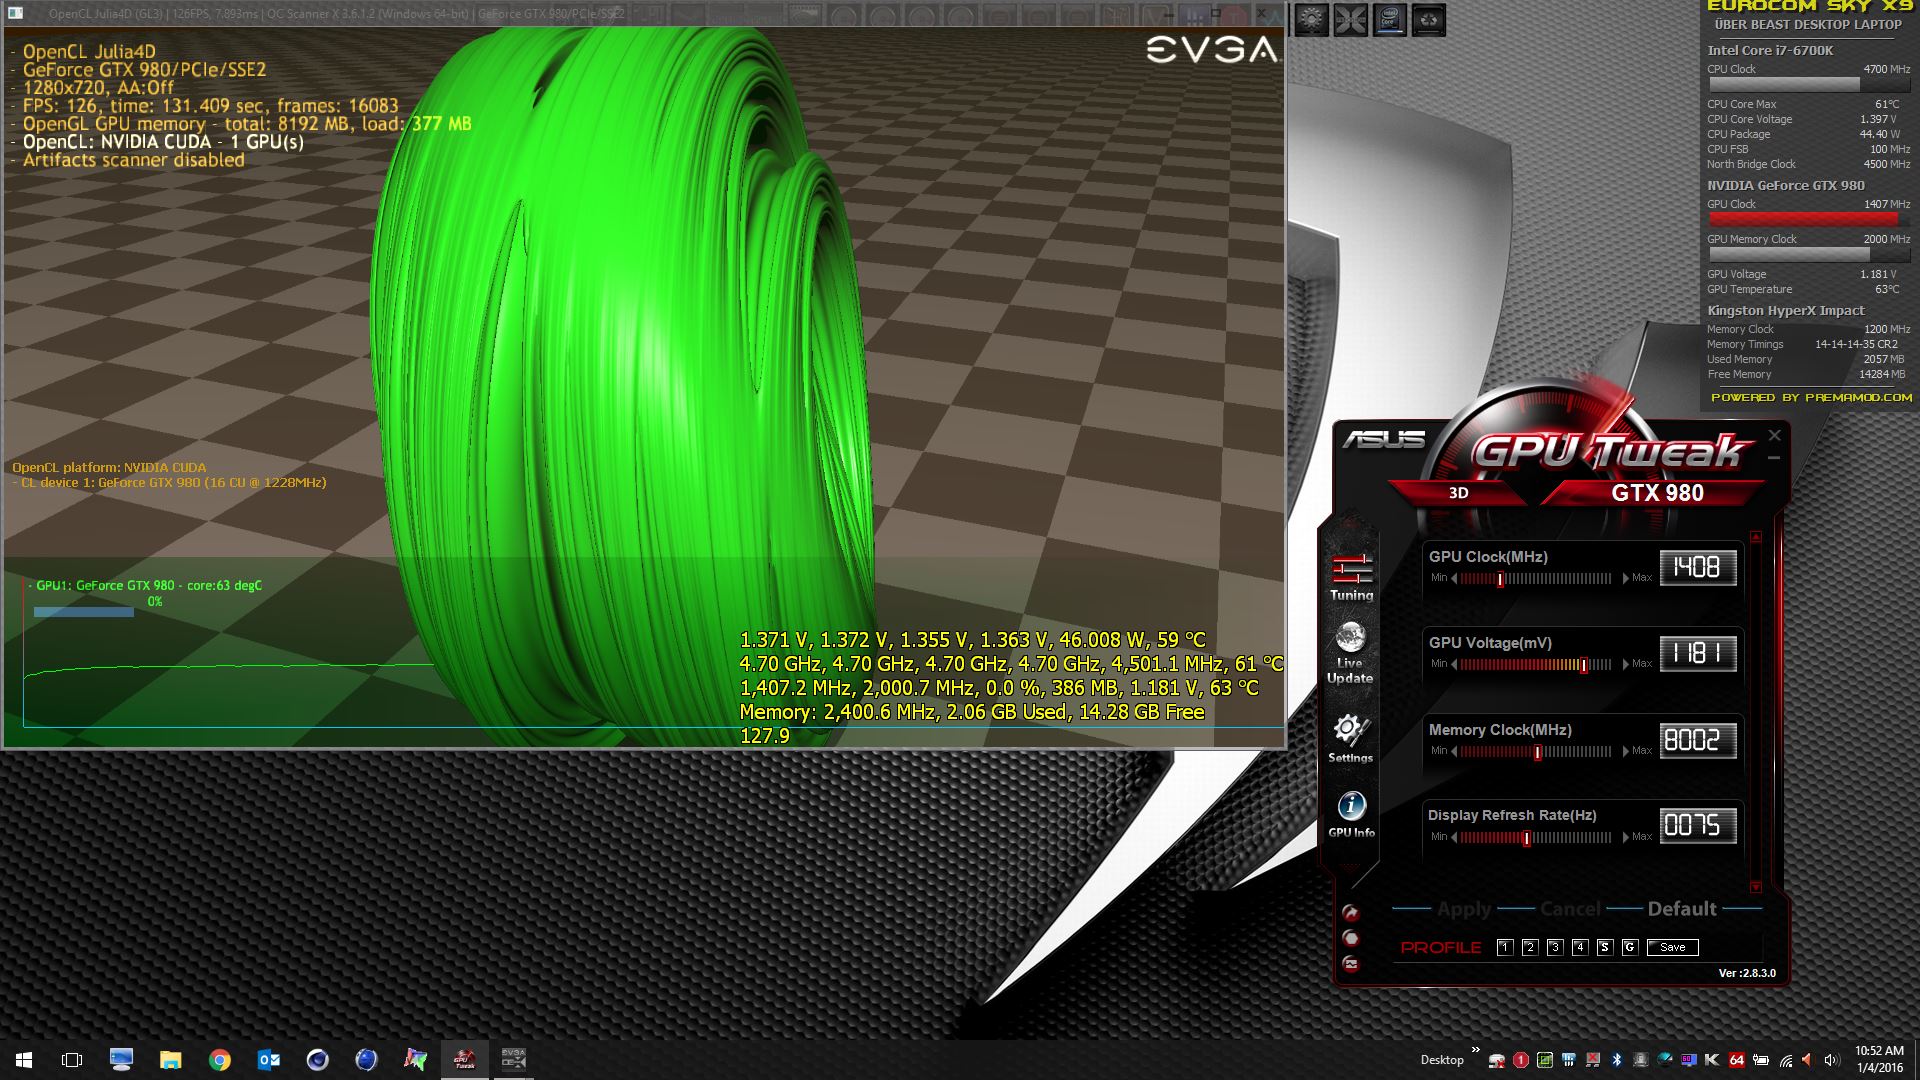
Task: Select profile 1 in GPU Tweak
Action: pos(1505,947)
